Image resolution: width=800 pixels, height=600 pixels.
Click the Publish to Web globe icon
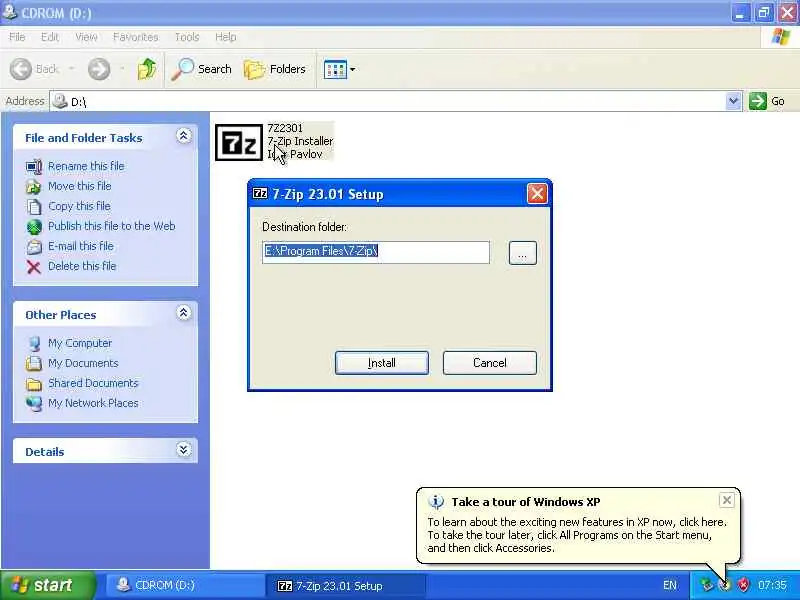pyautogui.click(x=34, y=227)
